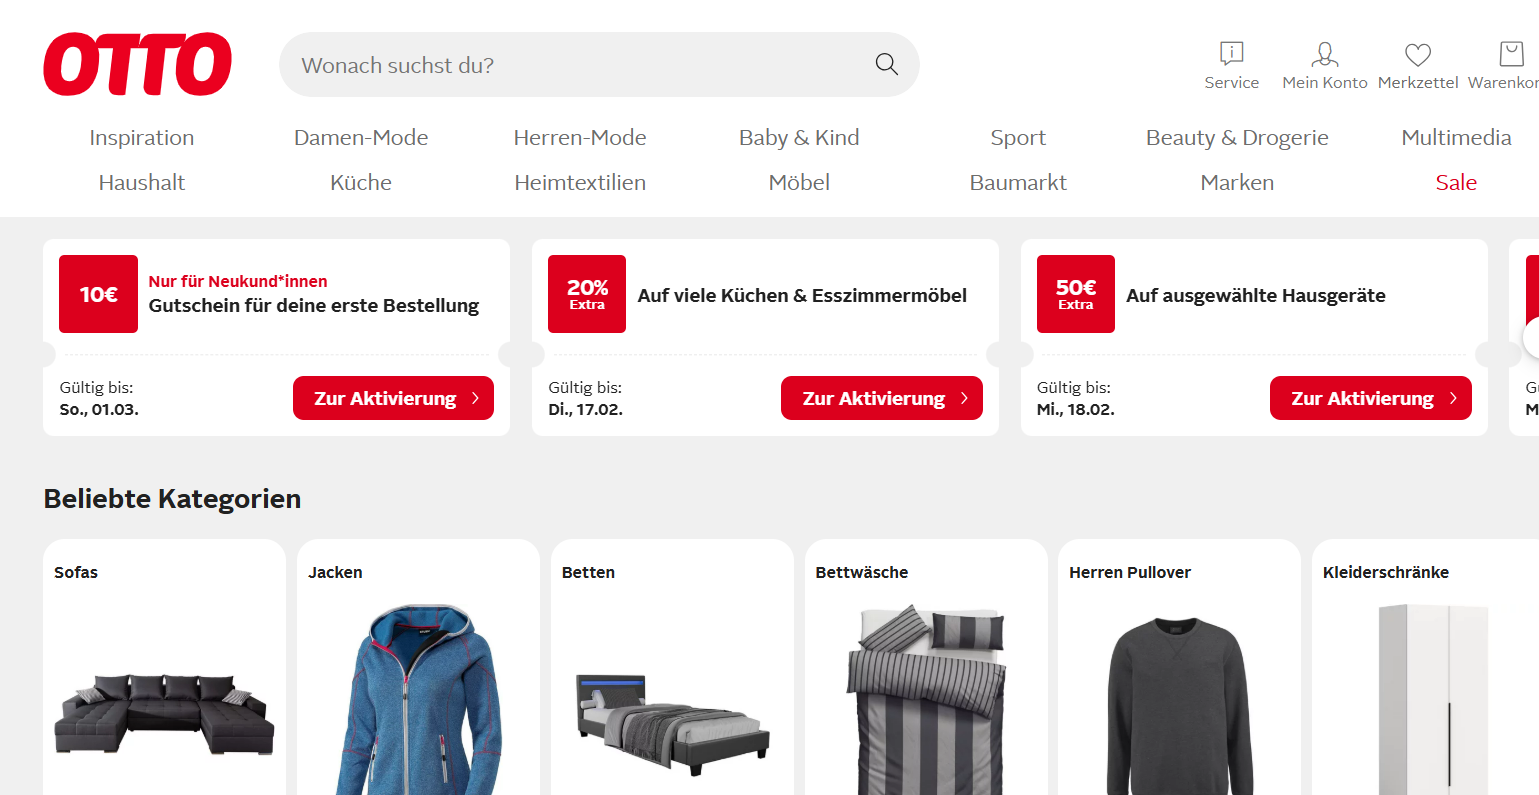Open the Mein Konto account icon
Image resolution: width=1539 pixels, height=795 pixels.
click(1324, 54)
